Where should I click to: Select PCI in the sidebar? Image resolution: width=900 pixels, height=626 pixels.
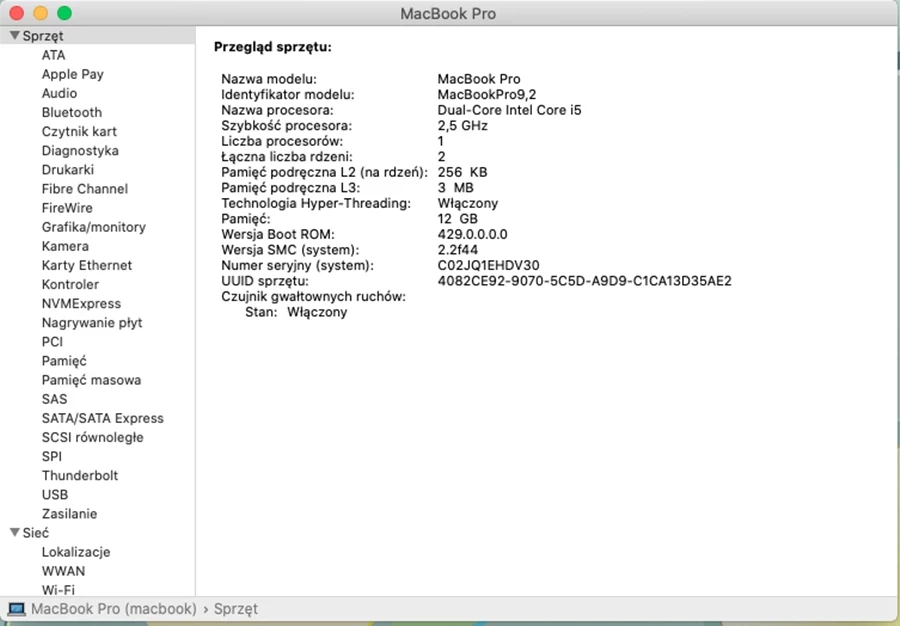tap(52, 342)
